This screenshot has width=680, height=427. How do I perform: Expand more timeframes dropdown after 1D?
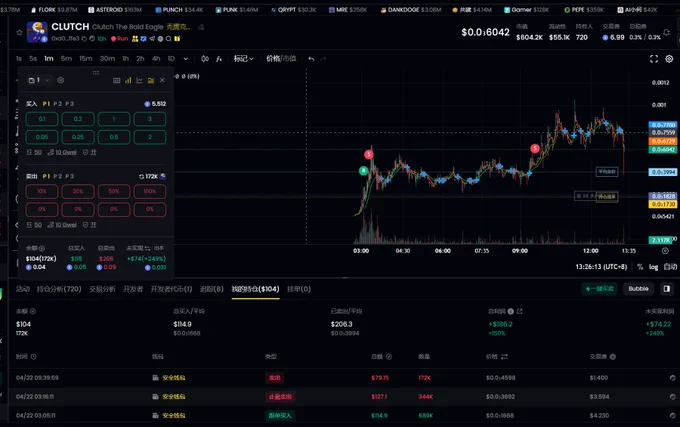point(186,59)
